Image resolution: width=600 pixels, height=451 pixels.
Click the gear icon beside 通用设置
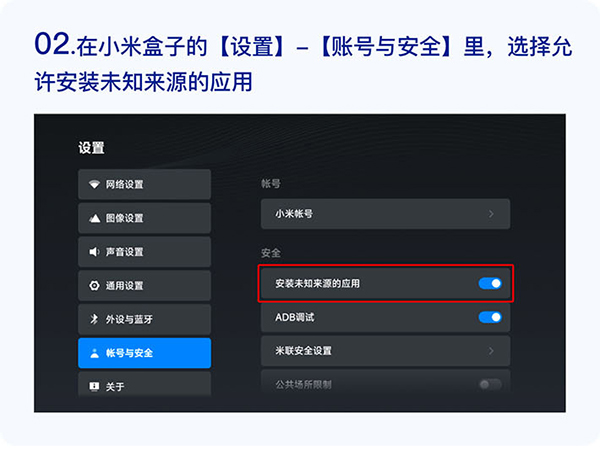pos(95,286)
